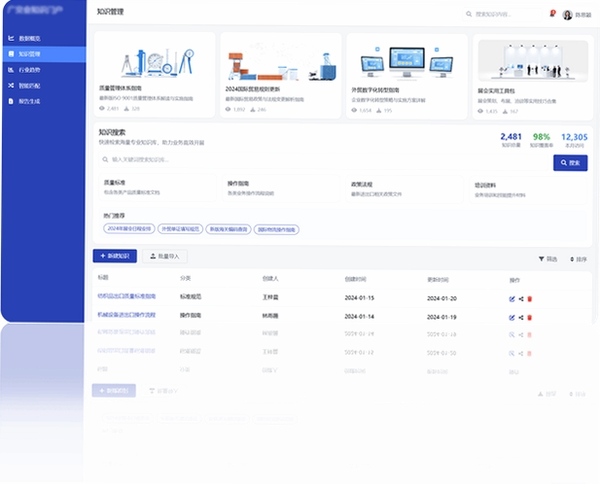Open the 展会实用工具包 card image
This screenshot has width=600, height=484.
click(x=533, y=61)
